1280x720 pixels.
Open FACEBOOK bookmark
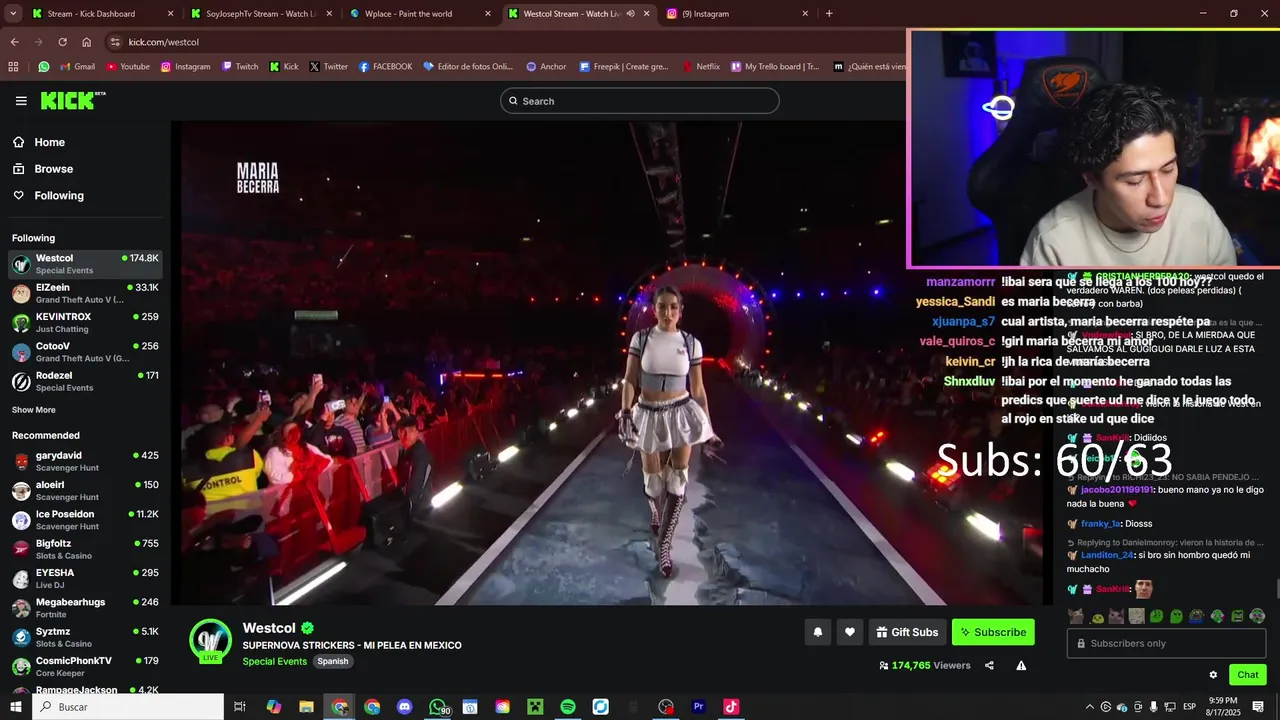384,67
